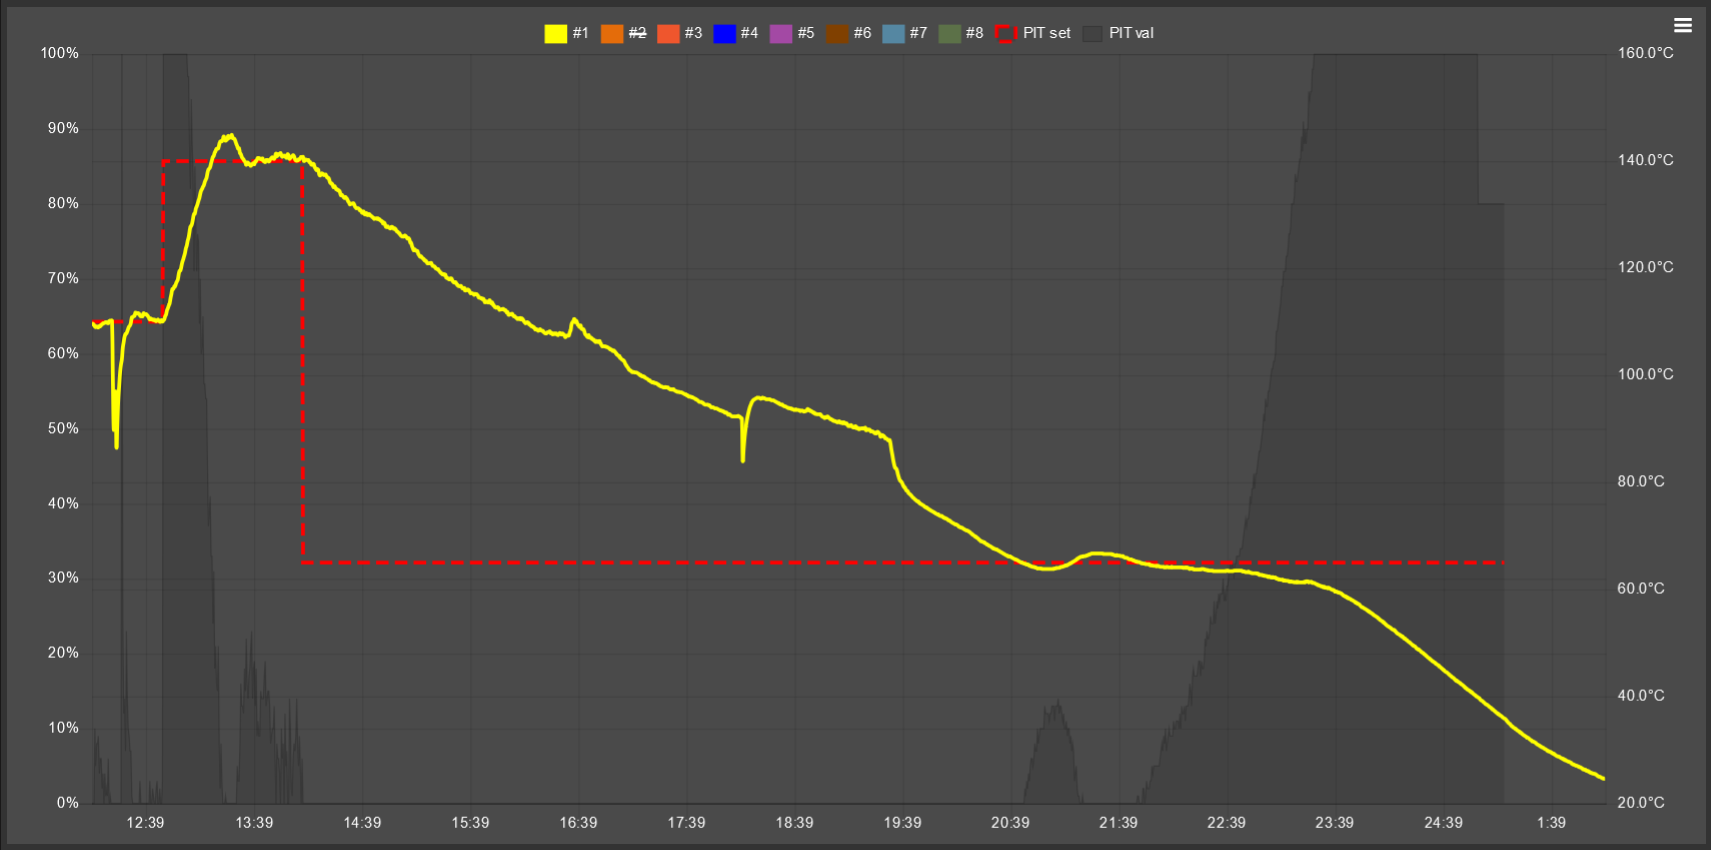
Task: Toggle the #7 legend entry
Action: 905,33
